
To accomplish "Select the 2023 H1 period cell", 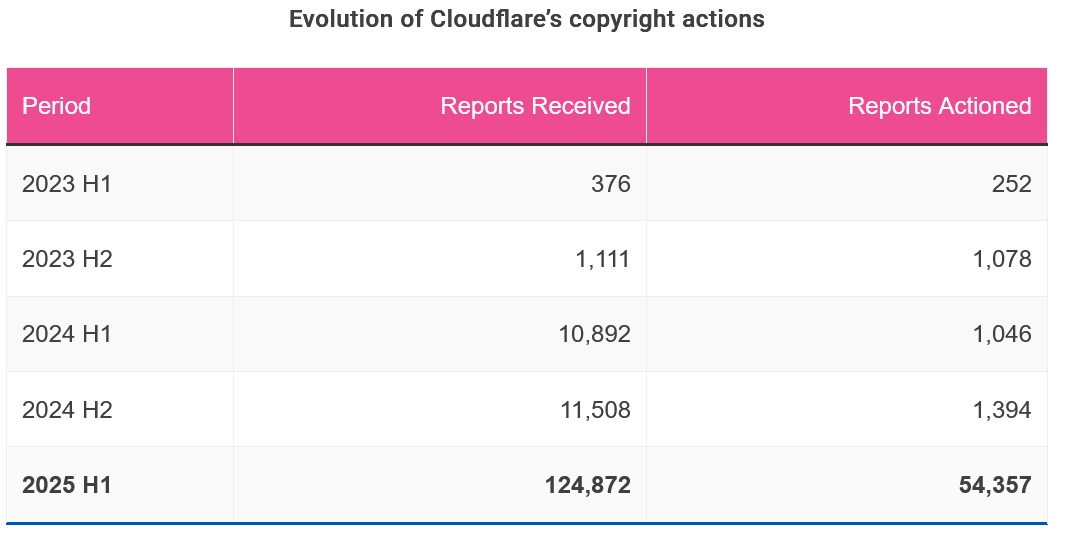I will [67, 183].
